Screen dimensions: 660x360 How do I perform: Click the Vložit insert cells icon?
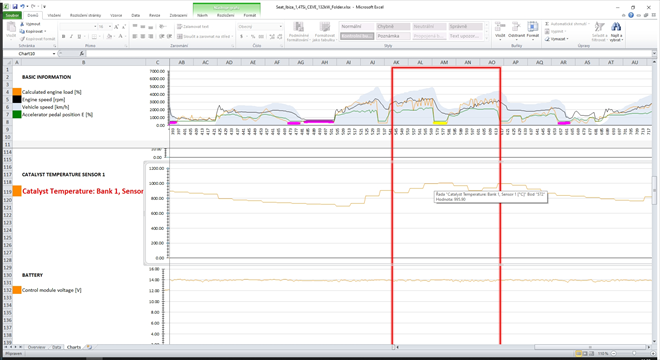[x=500, y=30]
